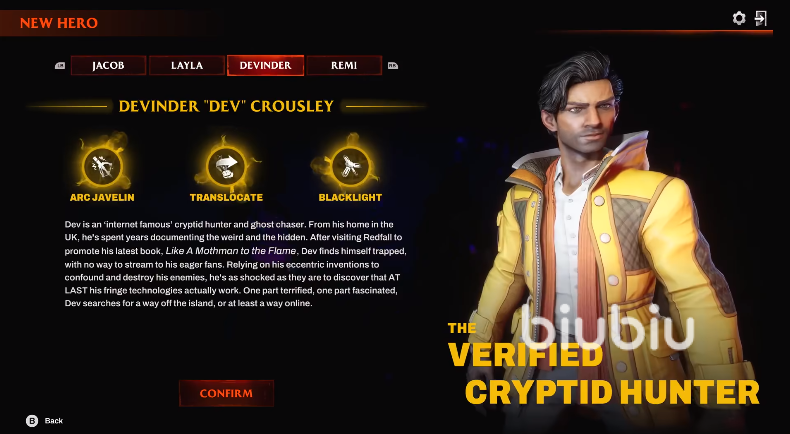Select the Translocate ability icon

pyautogui.click(x=226, y=166)
